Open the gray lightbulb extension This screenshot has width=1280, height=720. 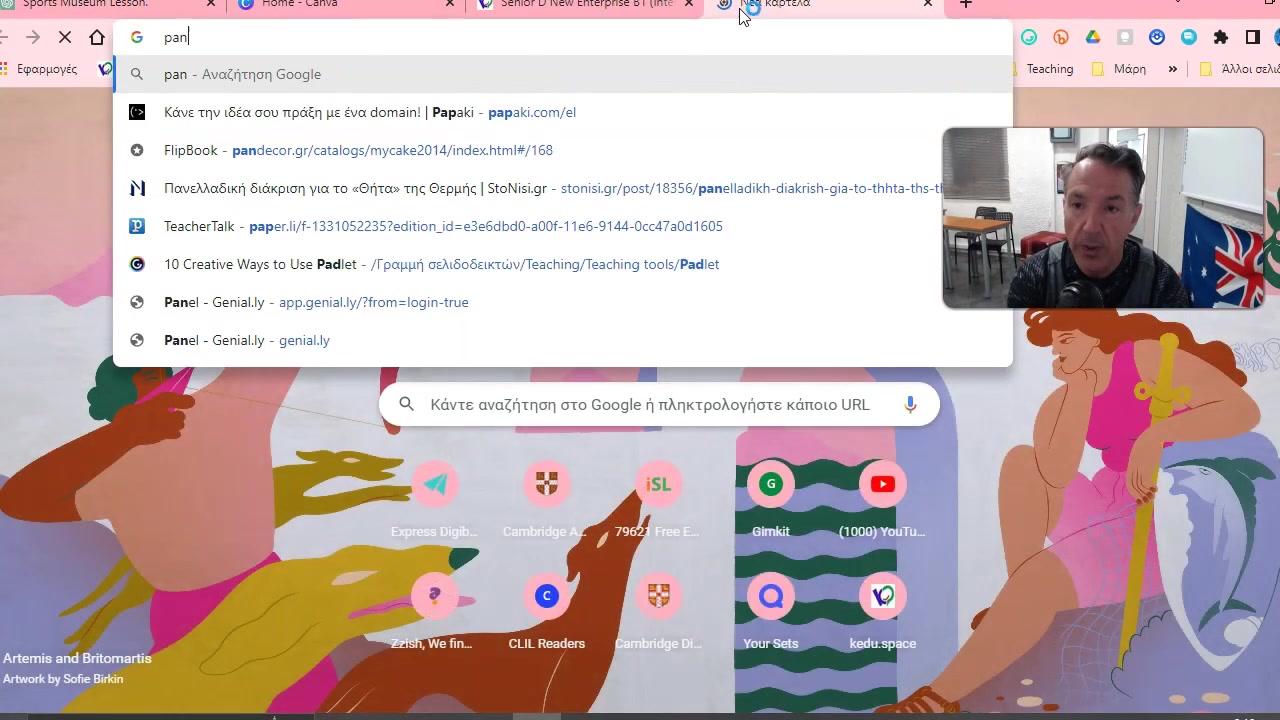(1125, 37)
